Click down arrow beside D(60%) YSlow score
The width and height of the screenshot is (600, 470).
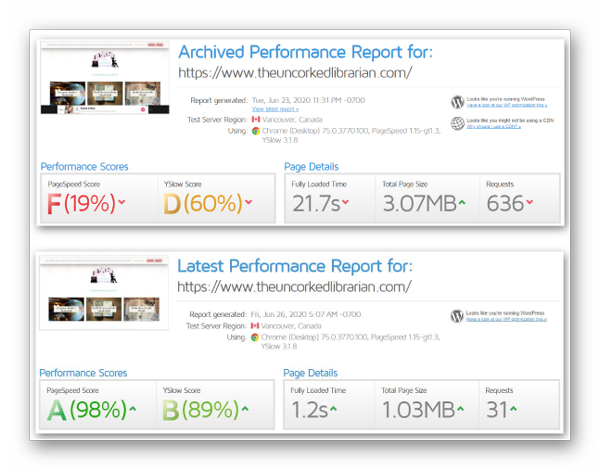point(249,202)
